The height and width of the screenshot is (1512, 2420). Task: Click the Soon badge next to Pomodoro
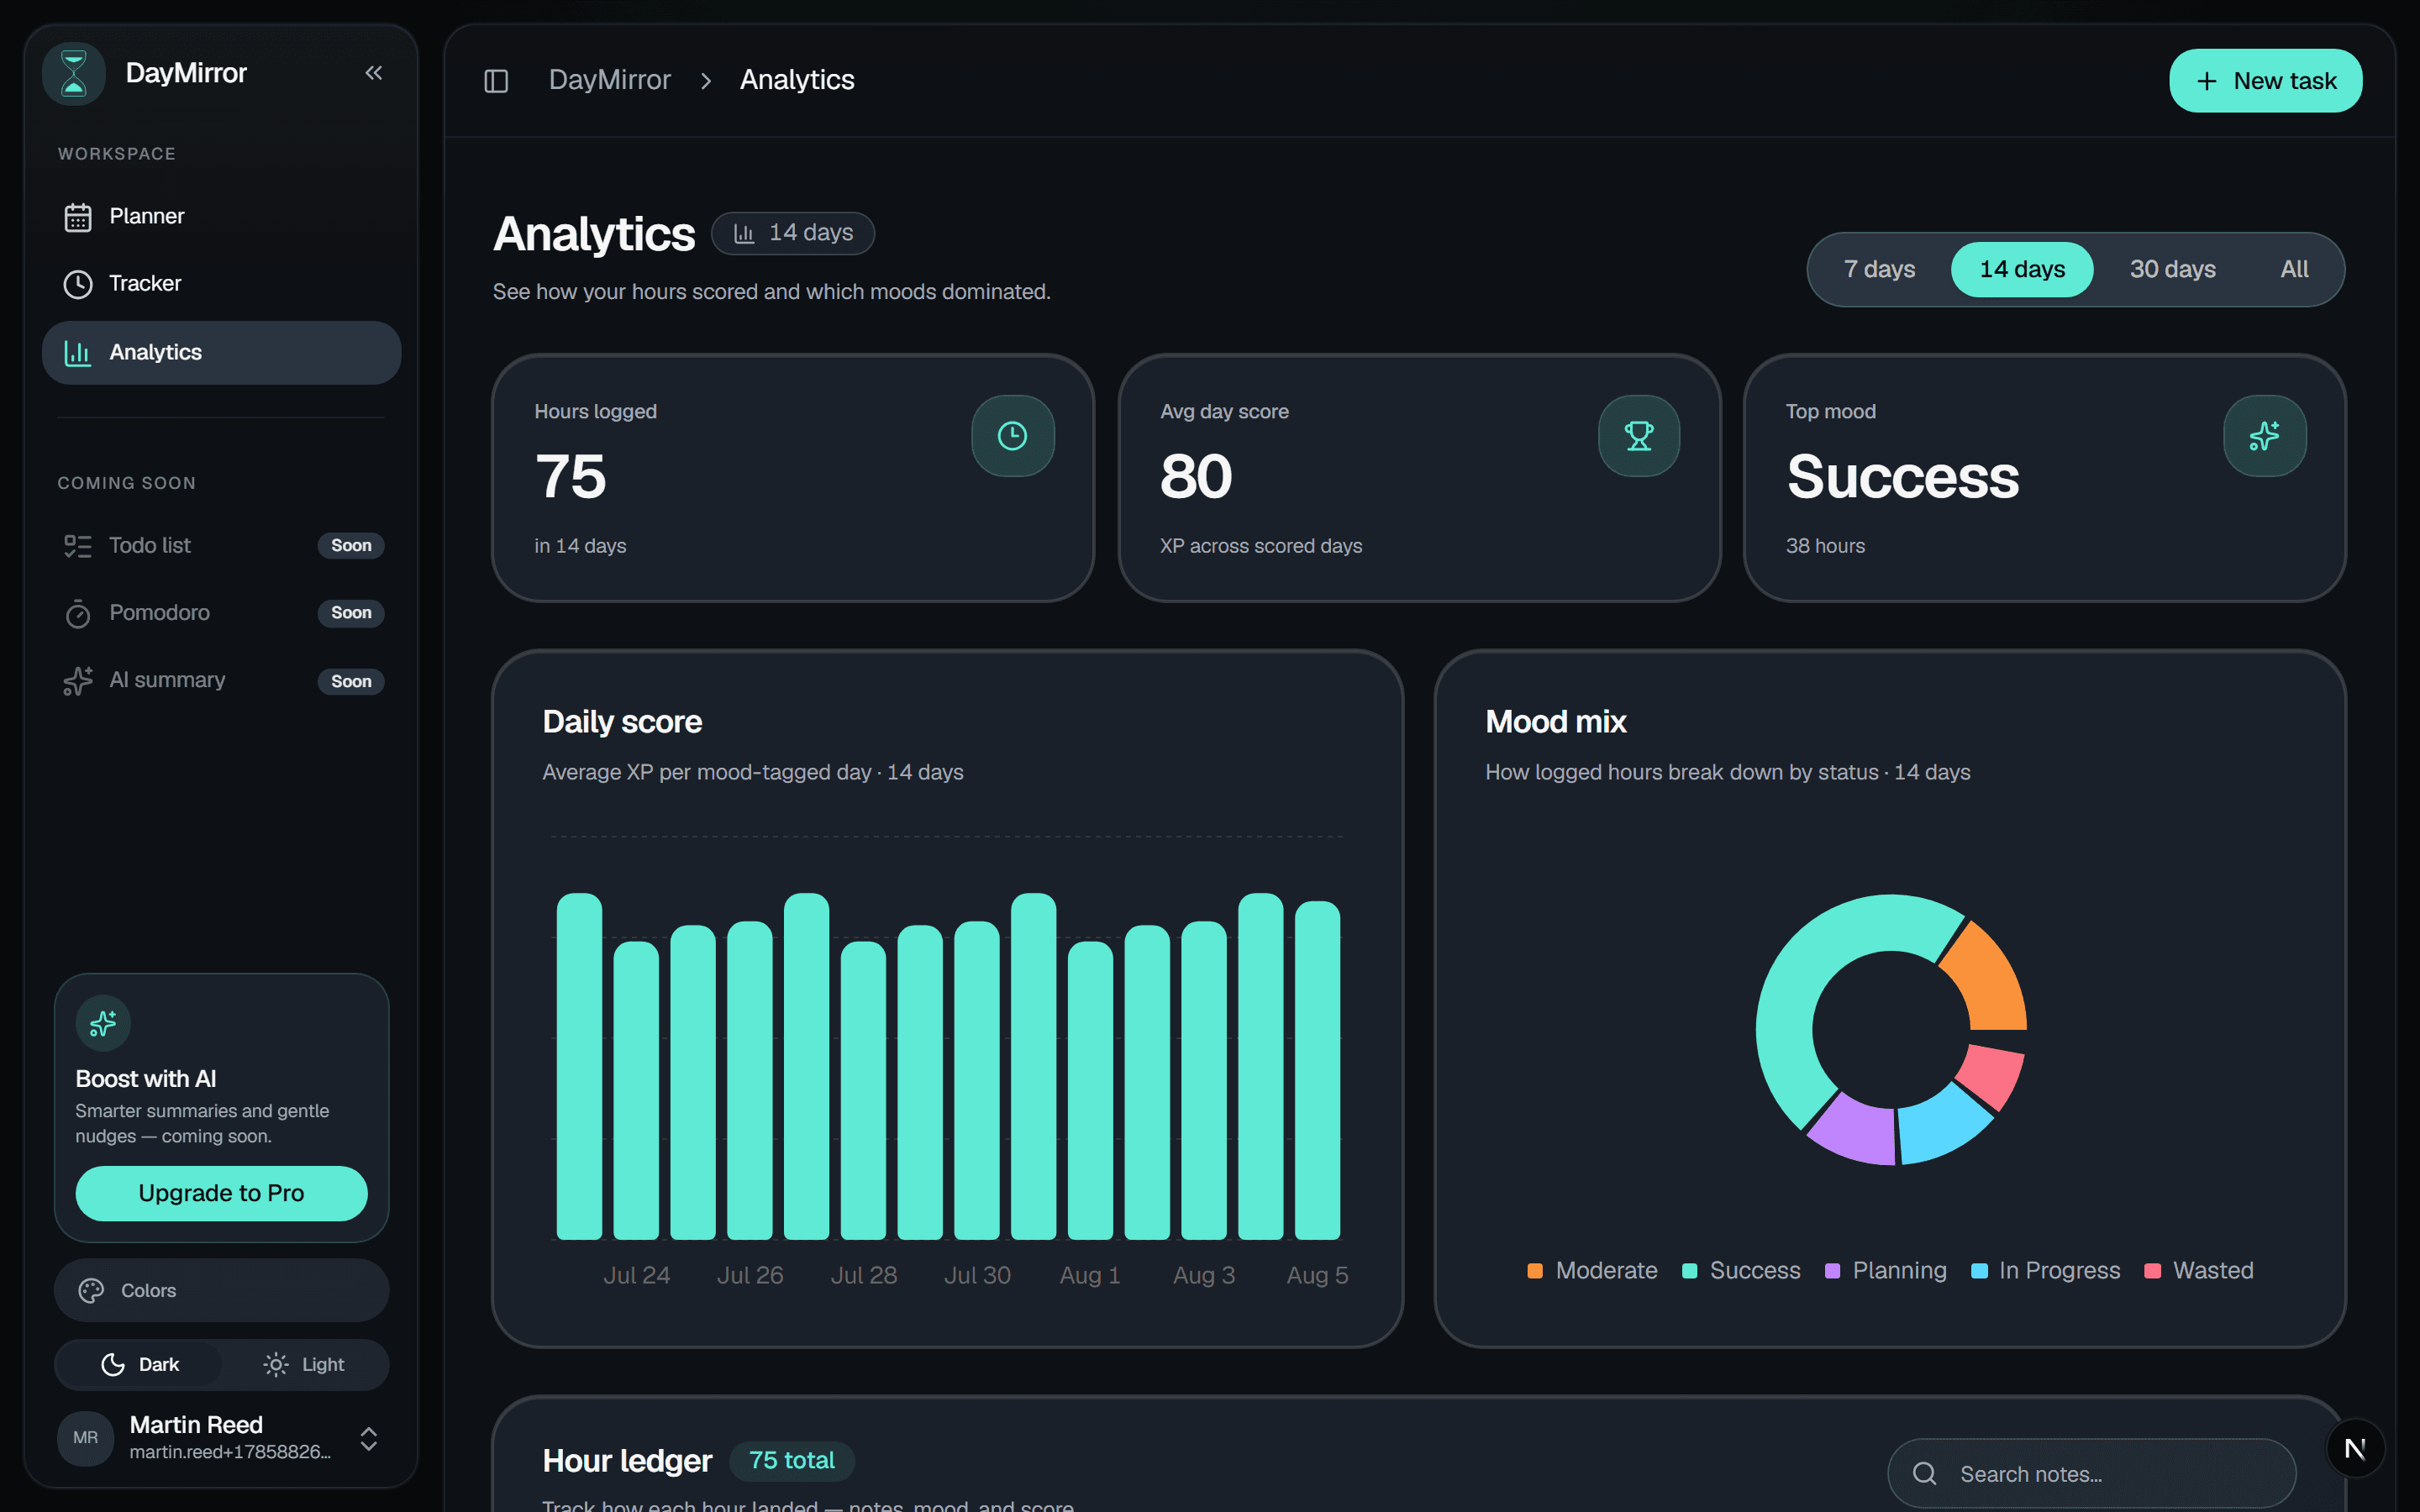coord(351,613)
